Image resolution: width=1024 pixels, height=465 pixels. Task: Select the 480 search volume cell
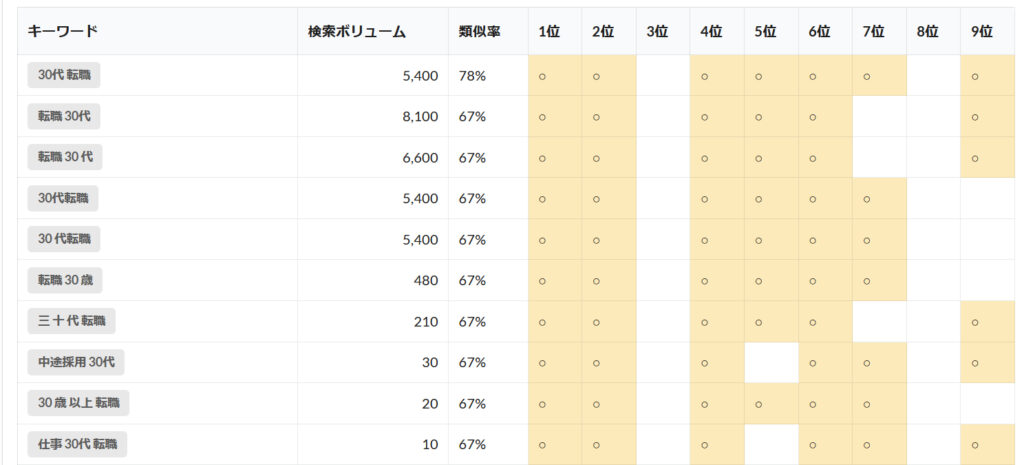(425, 280)
